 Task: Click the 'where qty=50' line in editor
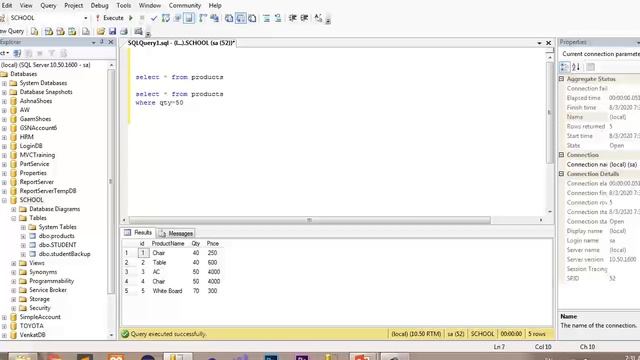coord(159,103)
